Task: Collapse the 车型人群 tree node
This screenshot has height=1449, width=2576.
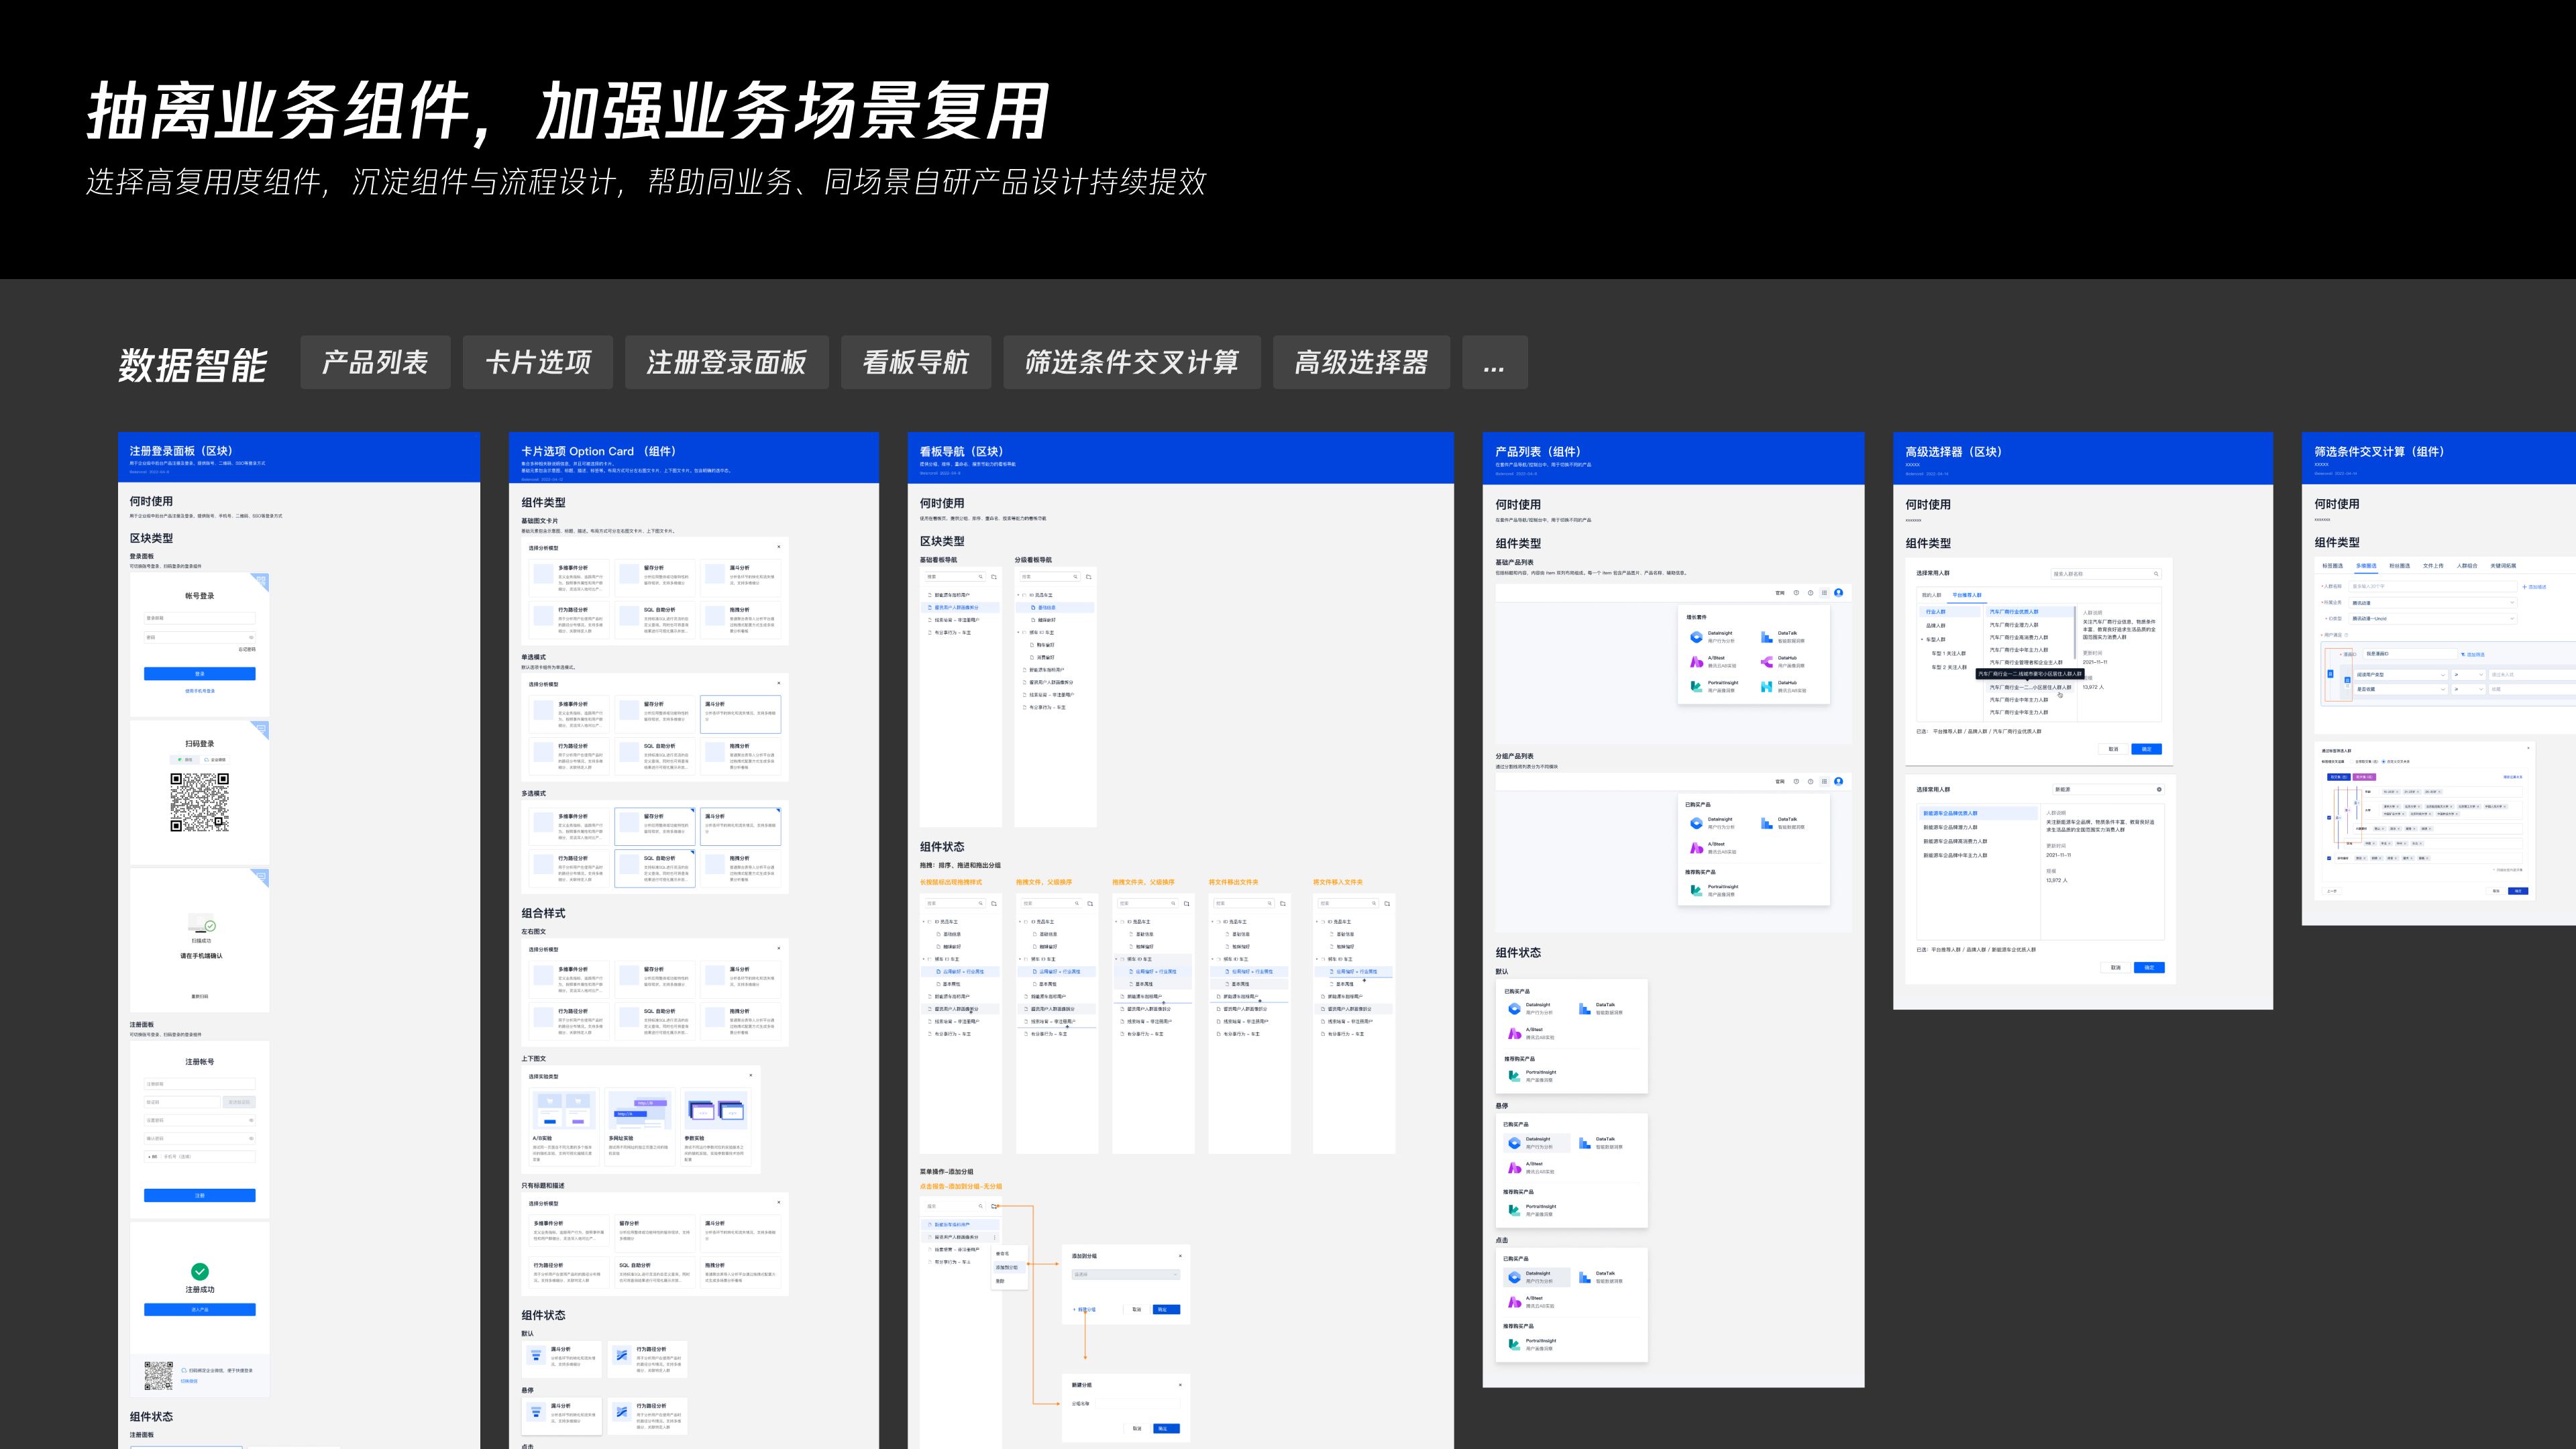Action: click(x=1922, y=640)
